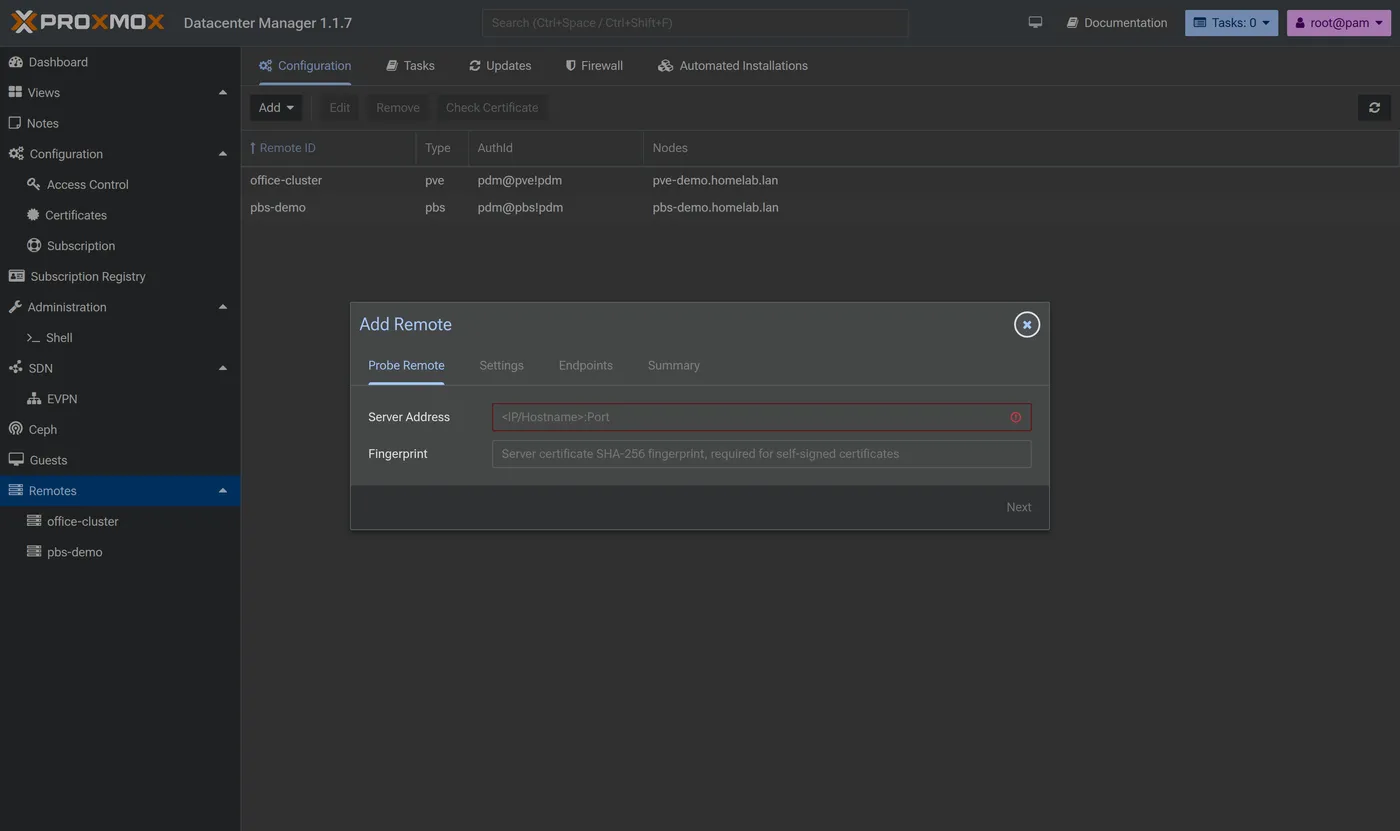The image size is (1400, 831).
Task: Collapse the Configuration section arrow
Action: coord(223,154)
